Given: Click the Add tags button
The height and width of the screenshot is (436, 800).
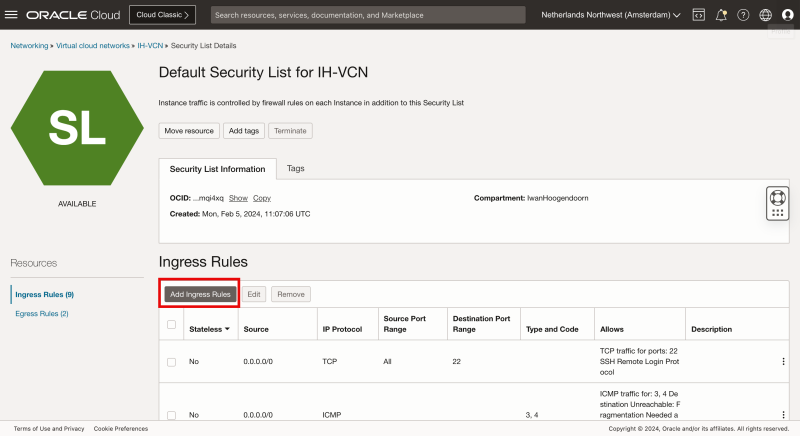Looking at the screenshot, I should [x=244, y=131].
